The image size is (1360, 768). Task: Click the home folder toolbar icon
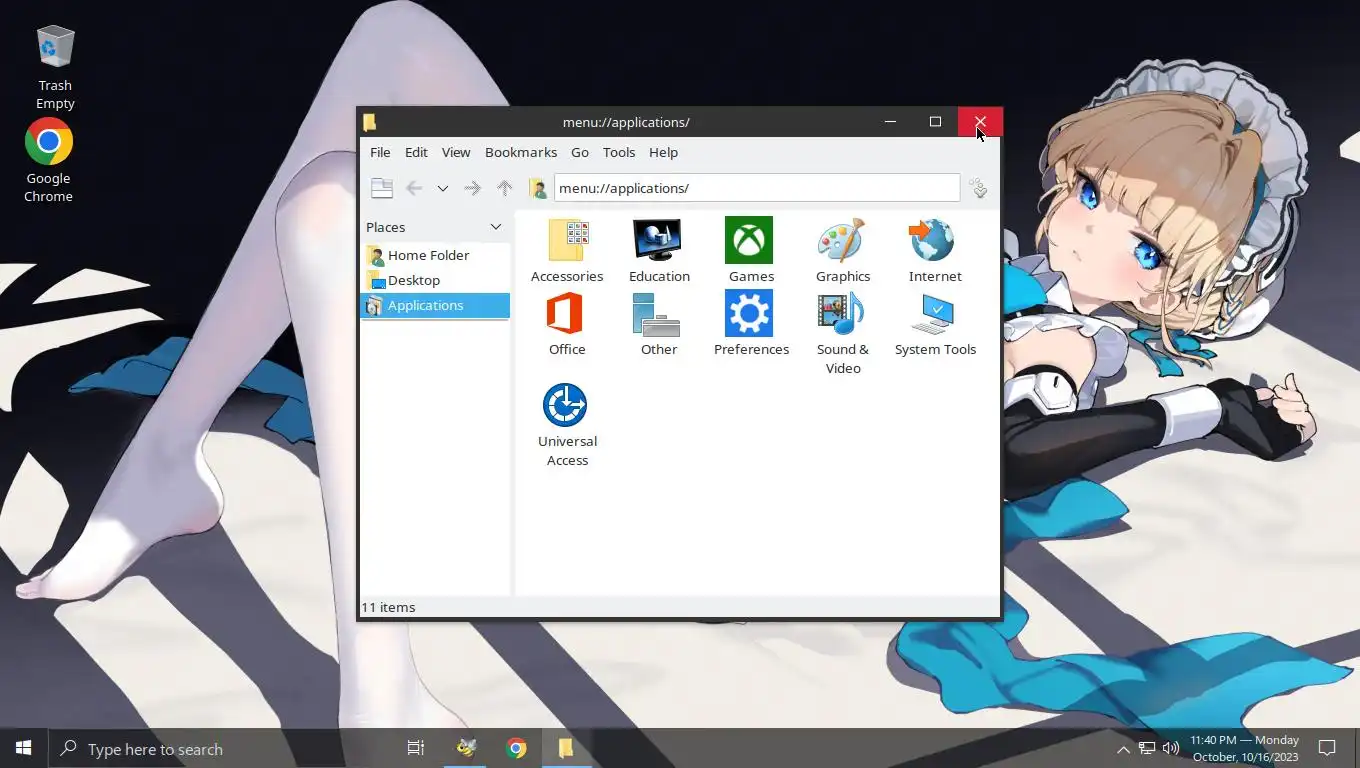click(x=538, y=188)
